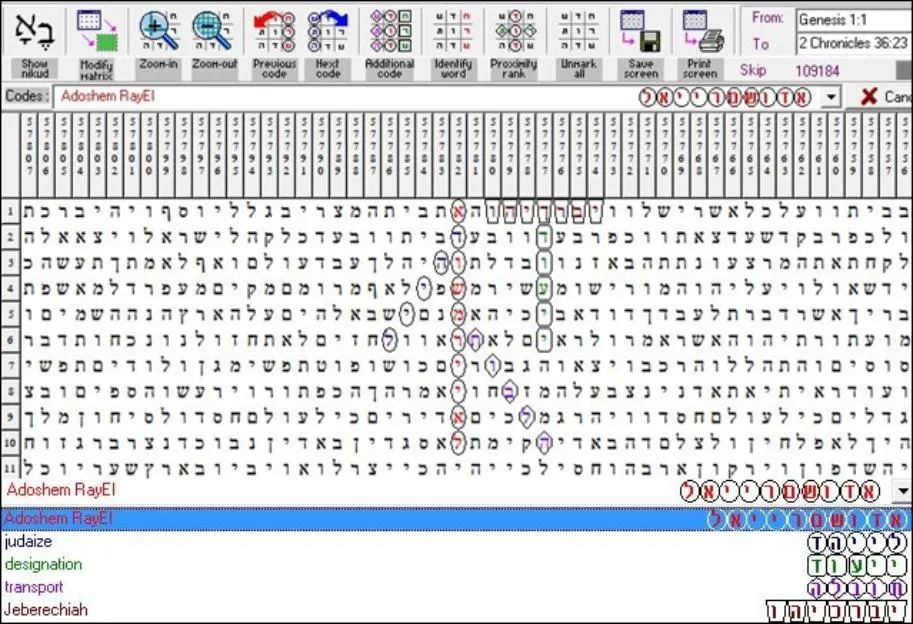
Task: Click the Show nikud icon
Action: pyautogui.click(x=34, y=29)
